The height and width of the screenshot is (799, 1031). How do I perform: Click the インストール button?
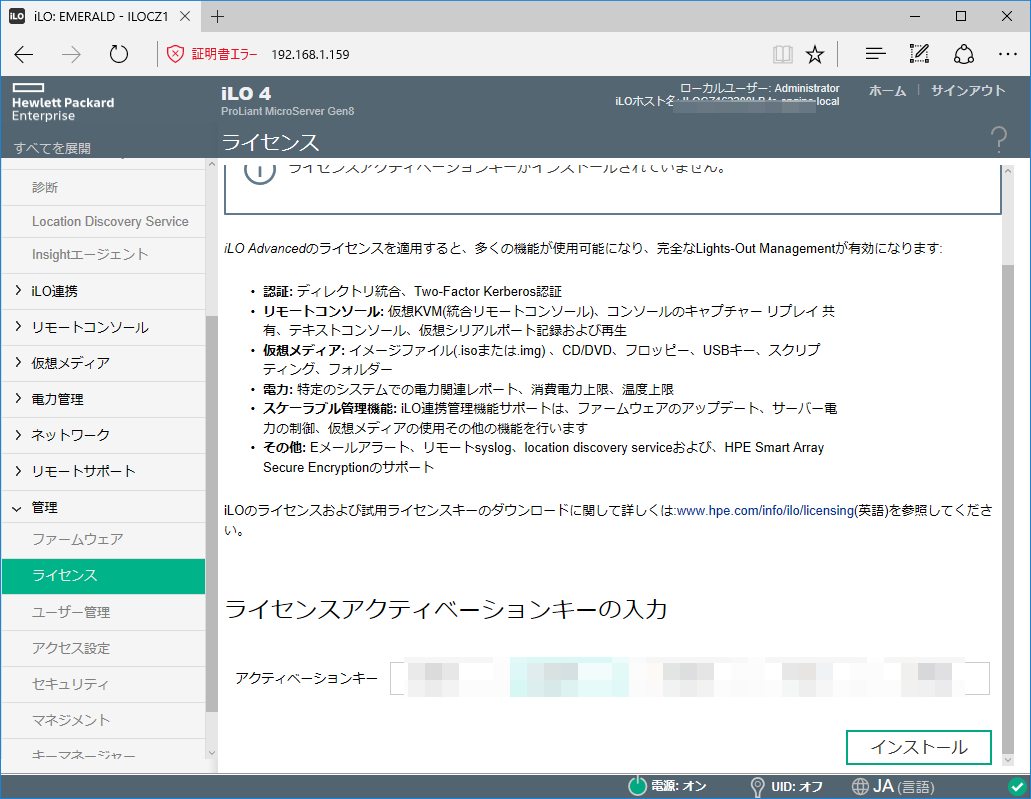(919, 747)
